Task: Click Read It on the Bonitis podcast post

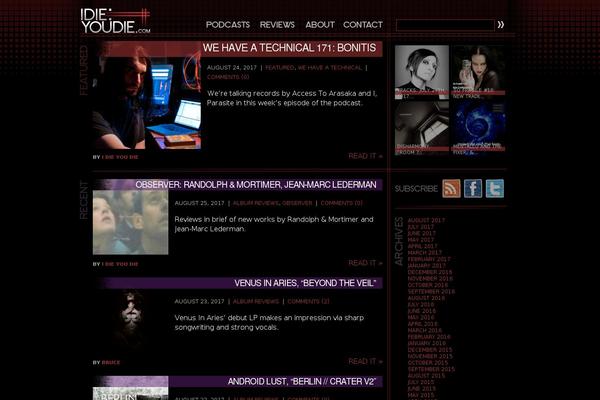Action: point(365,156)
